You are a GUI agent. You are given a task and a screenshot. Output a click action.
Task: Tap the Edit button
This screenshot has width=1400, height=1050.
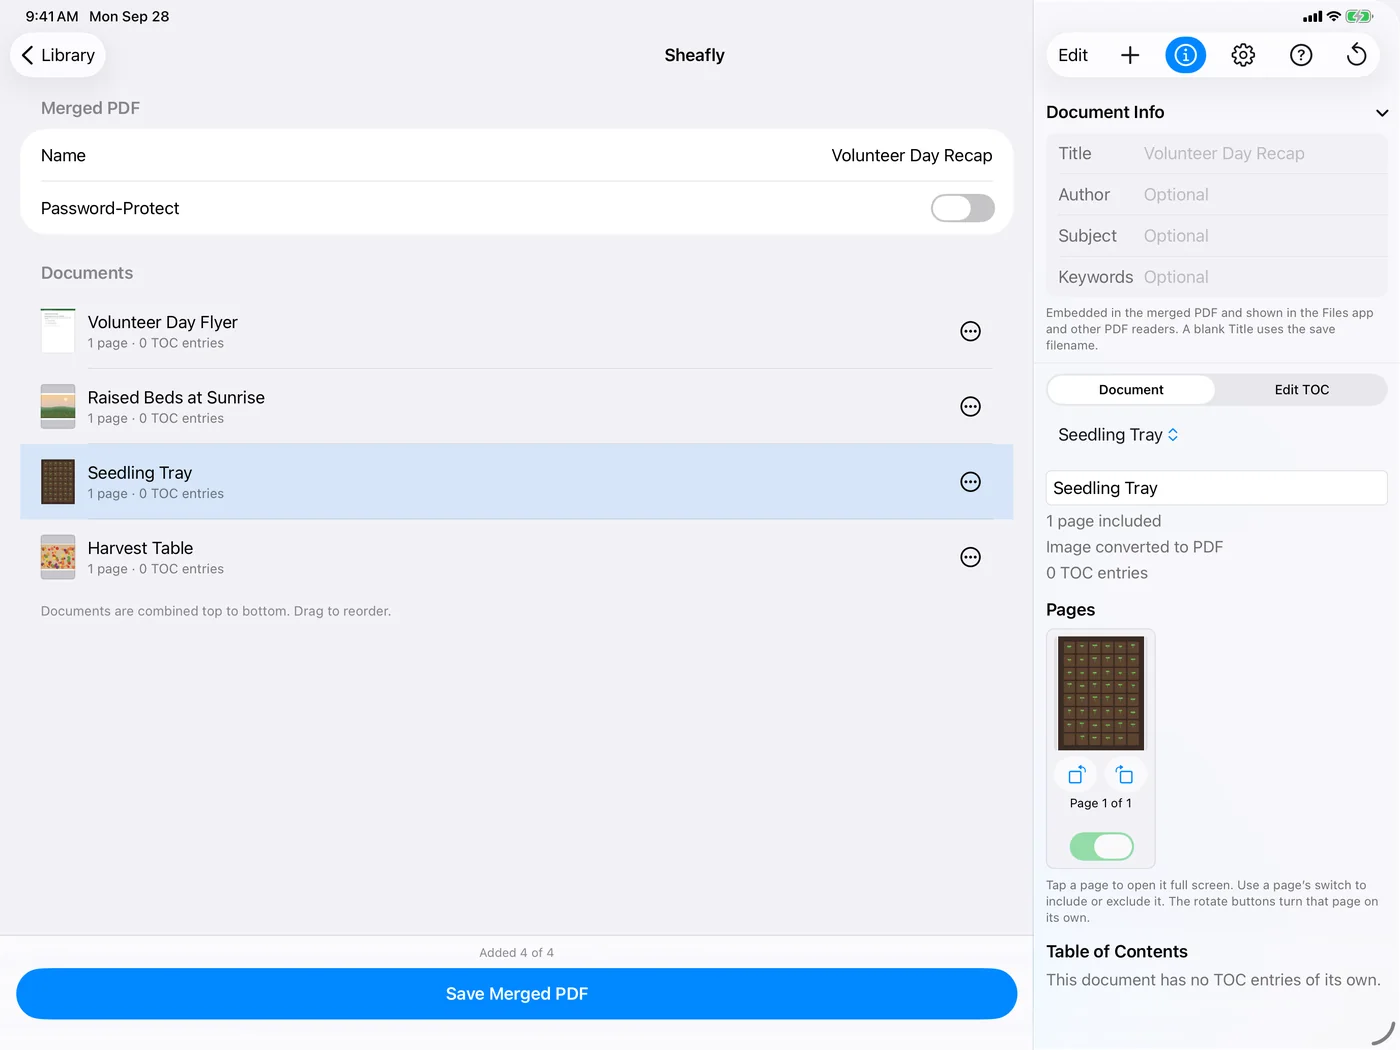tap(1073, 55)
